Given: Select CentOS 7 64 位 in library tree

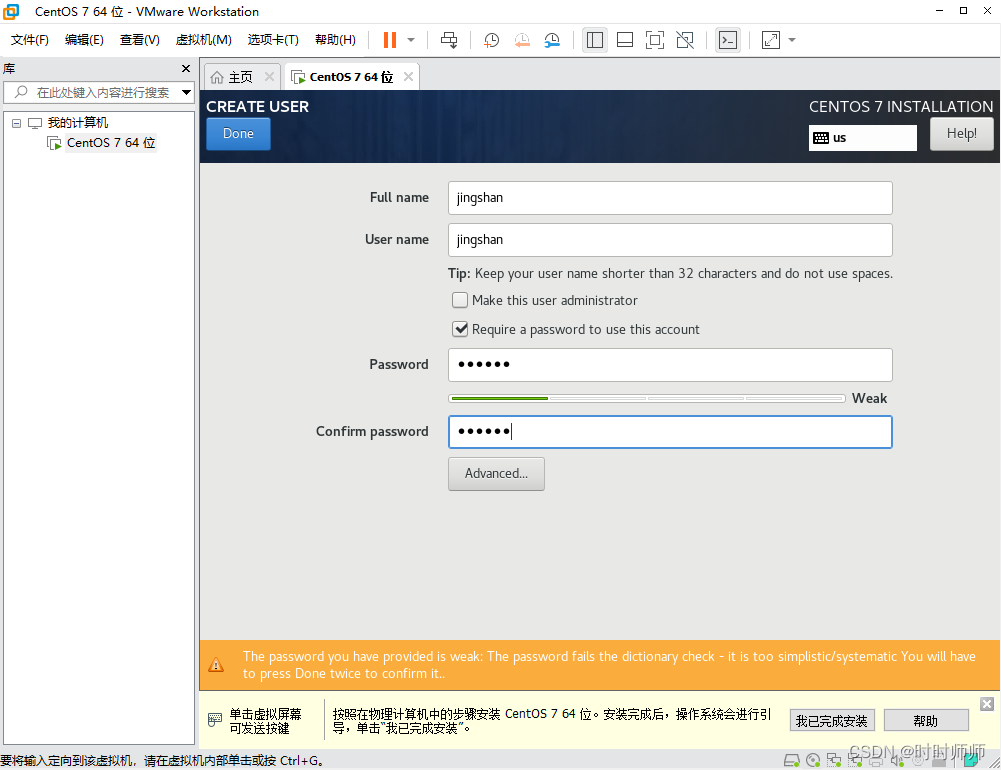Looking at the screenshot, I should coord(111,142).
